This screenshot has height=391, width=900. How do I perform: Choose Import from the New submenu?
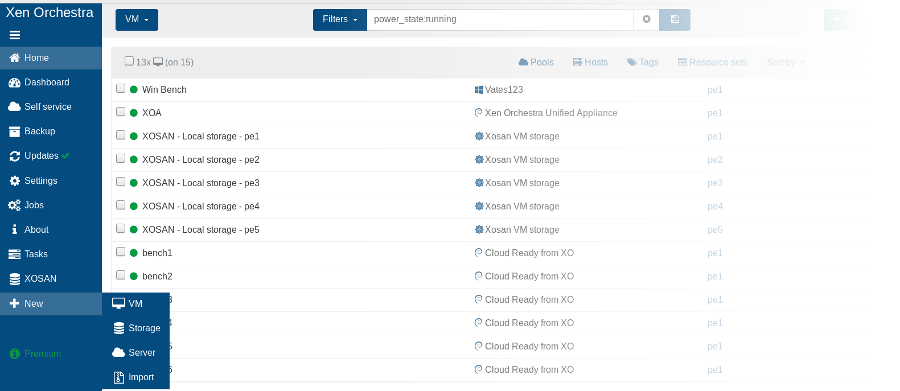(137, 377)
